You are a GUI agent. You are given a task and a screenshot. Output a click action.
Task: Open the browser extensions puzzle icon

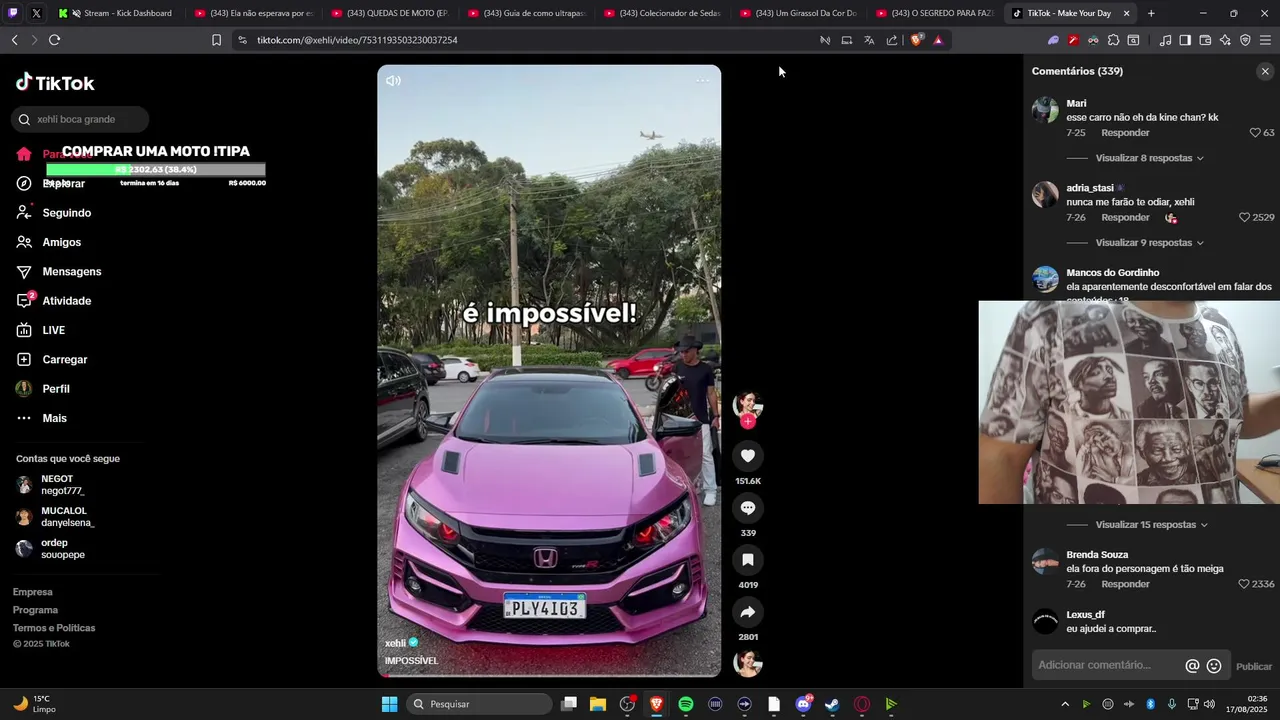pos(1113,40)
